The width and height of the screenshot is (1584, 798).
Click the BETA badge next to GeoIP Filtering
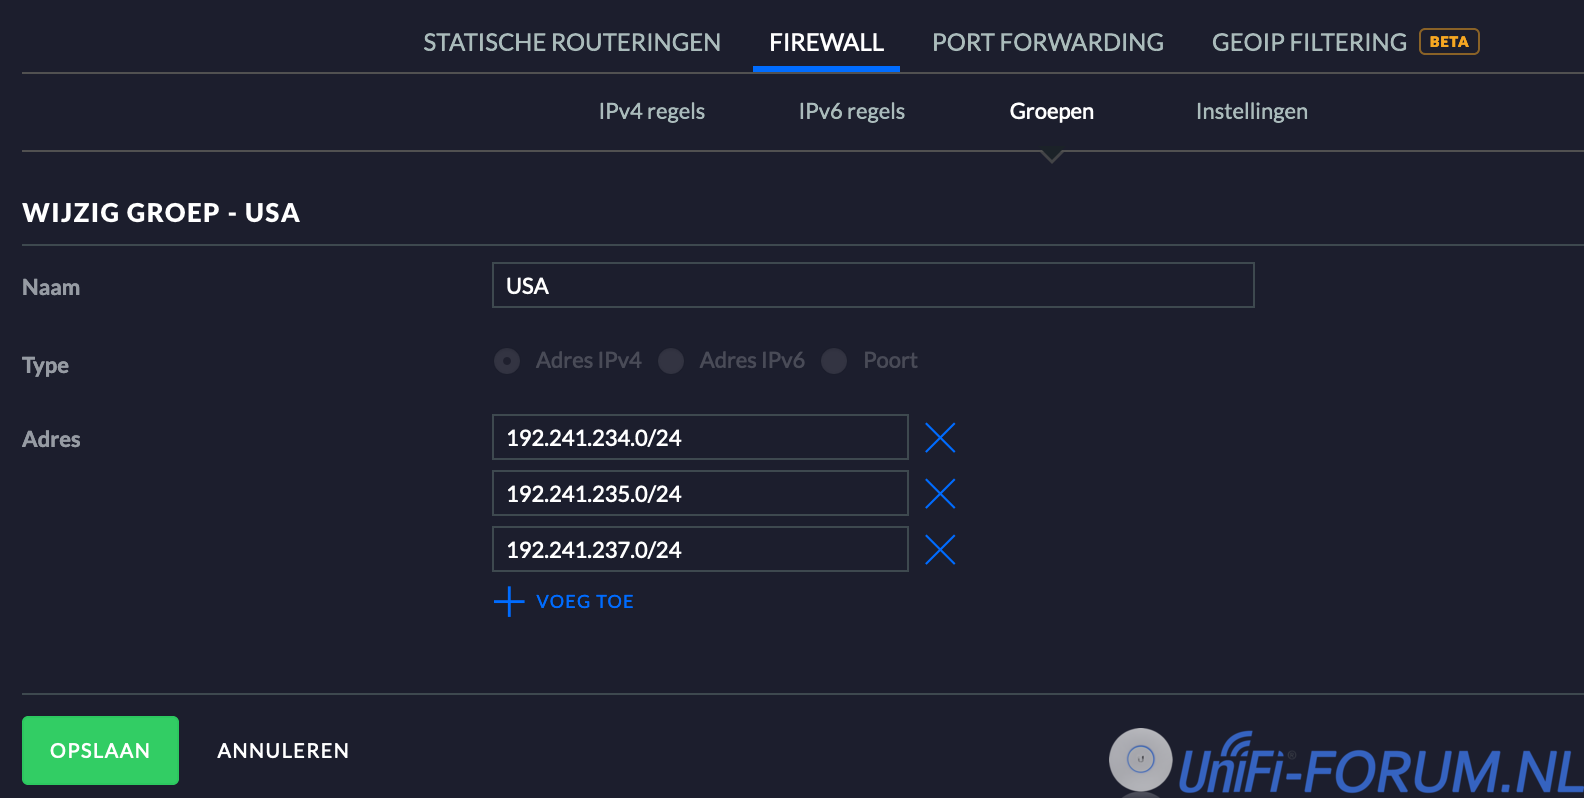pos(1449,42)
